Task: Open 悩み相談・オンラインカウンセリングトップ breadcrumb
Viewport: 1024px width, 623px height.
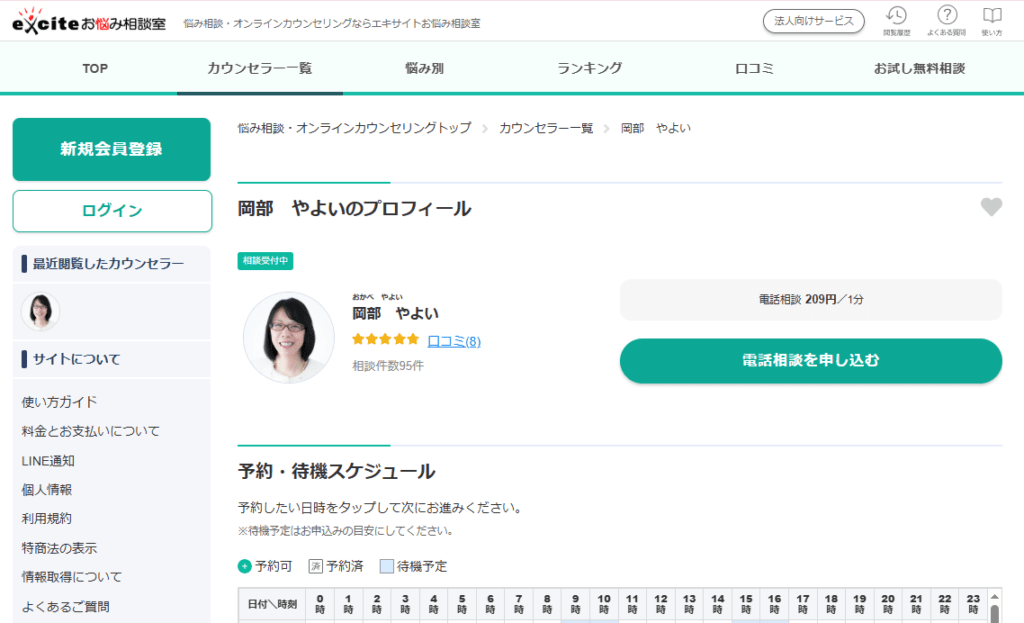Action: click(x=355, y=128)
